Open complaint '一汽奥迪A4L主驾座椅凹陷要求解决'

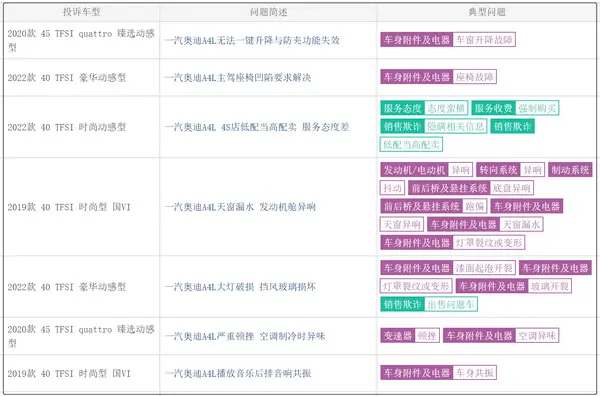[238, 78]
